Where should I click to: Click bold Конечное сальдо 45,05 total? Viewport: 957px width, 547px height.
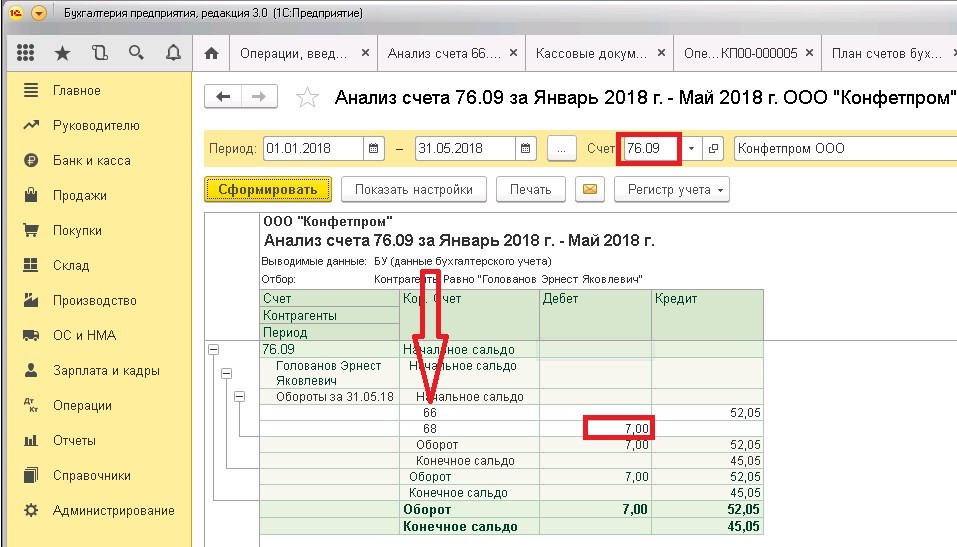pos(707,526)
